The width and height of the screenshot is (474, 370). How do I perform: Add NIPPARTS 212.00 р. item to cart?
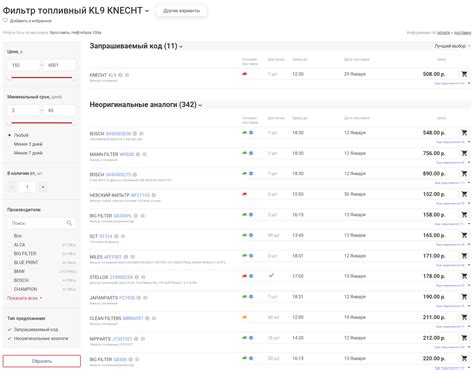coord(464,338)
